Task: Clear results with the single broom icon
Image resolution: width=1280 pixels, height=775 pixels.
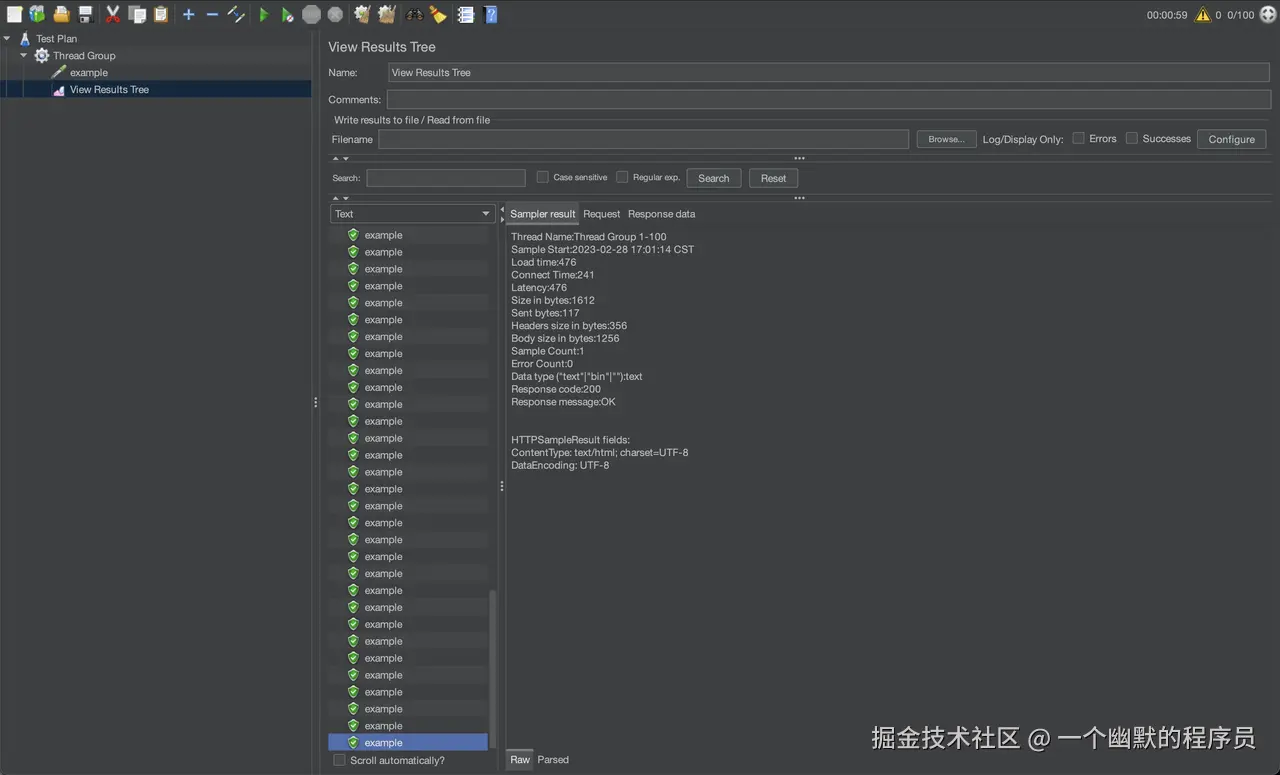Action: point(362,14)
